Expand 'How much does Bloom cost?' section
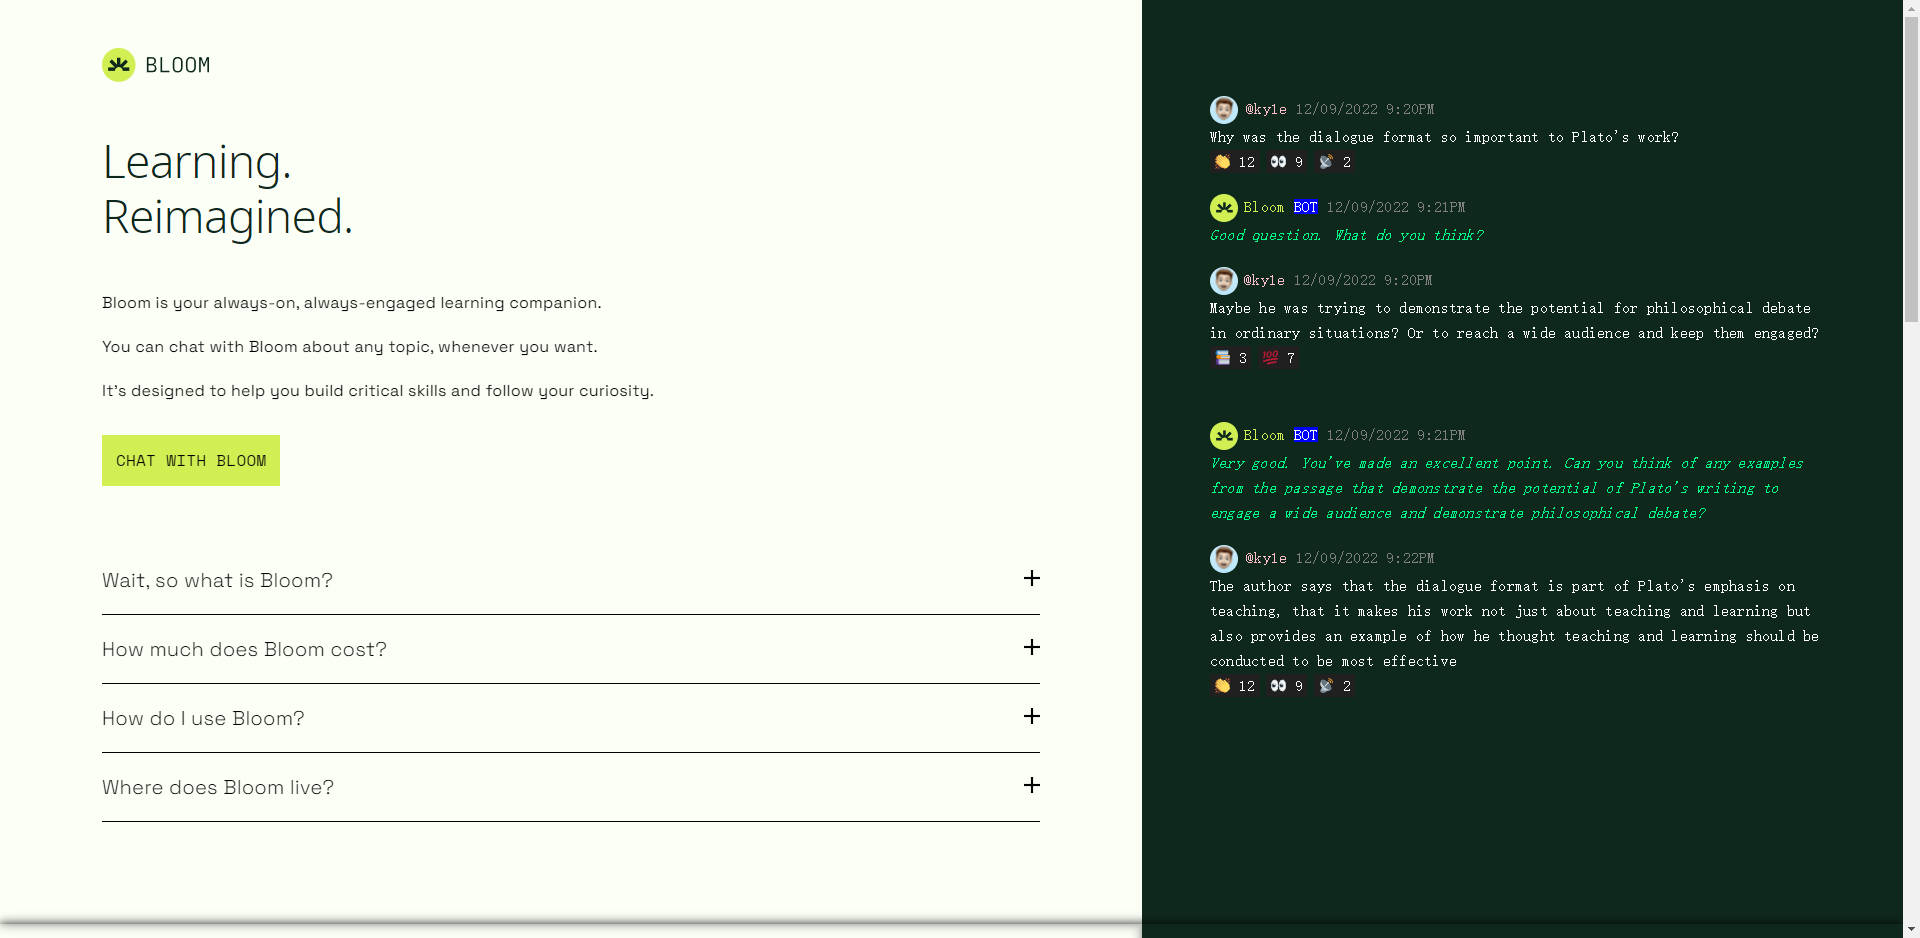Image resolution: width=1920 pixels, height=938 pixels. click(x=571, y=649)
